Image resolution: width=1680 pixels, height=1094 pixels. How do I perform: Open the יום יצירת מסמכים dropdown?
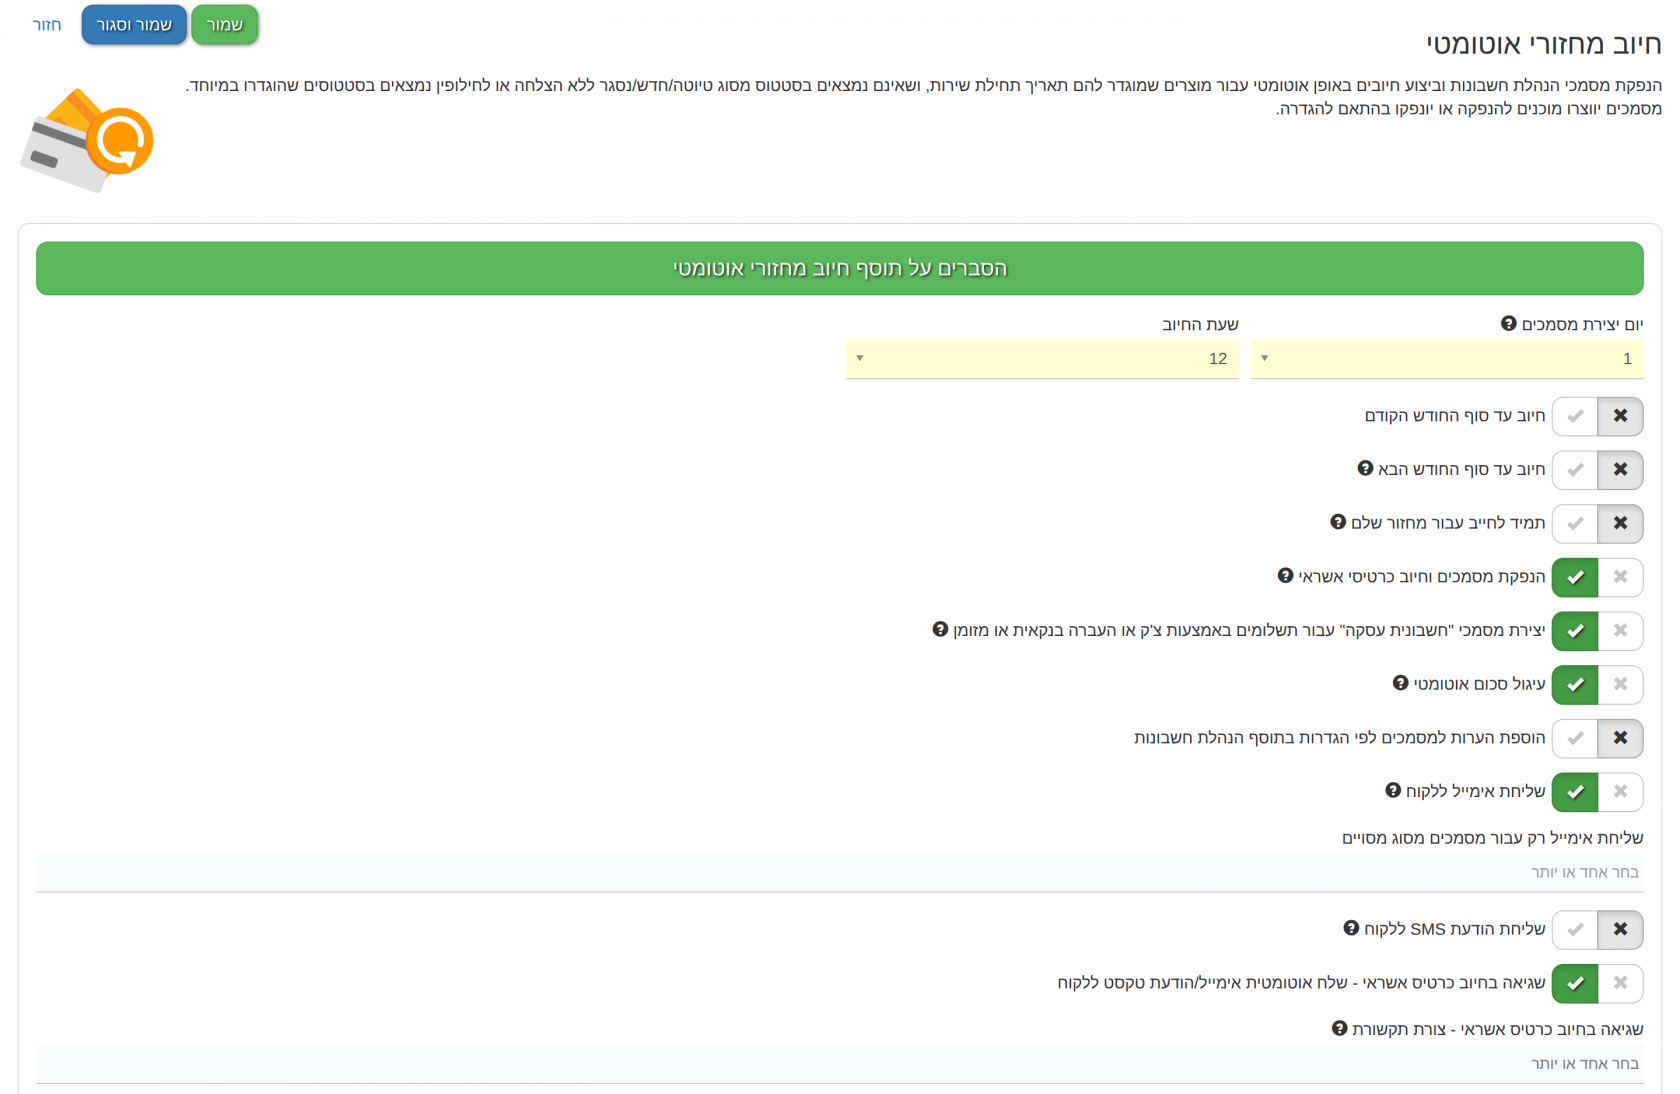tap(1446, 359)
